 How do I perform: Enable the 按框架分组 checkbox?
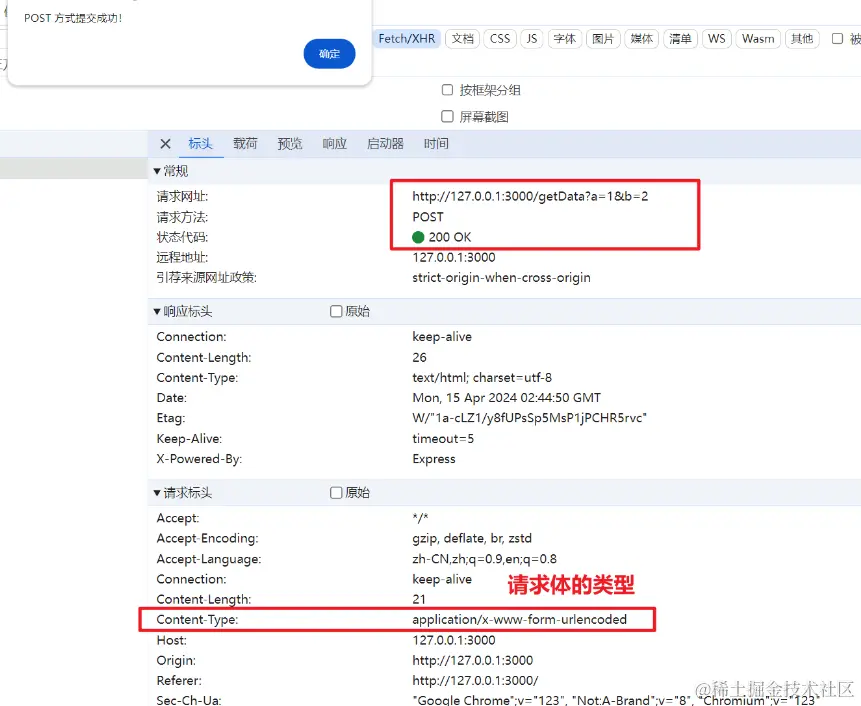(448, 89)
